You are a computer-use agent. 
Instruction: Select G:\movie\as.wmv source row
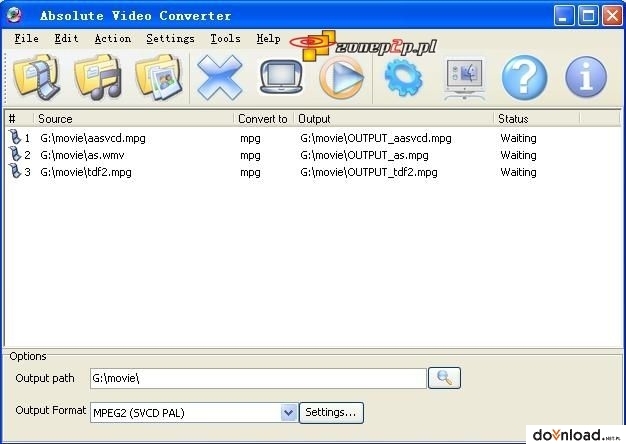[x=82, y=155]
